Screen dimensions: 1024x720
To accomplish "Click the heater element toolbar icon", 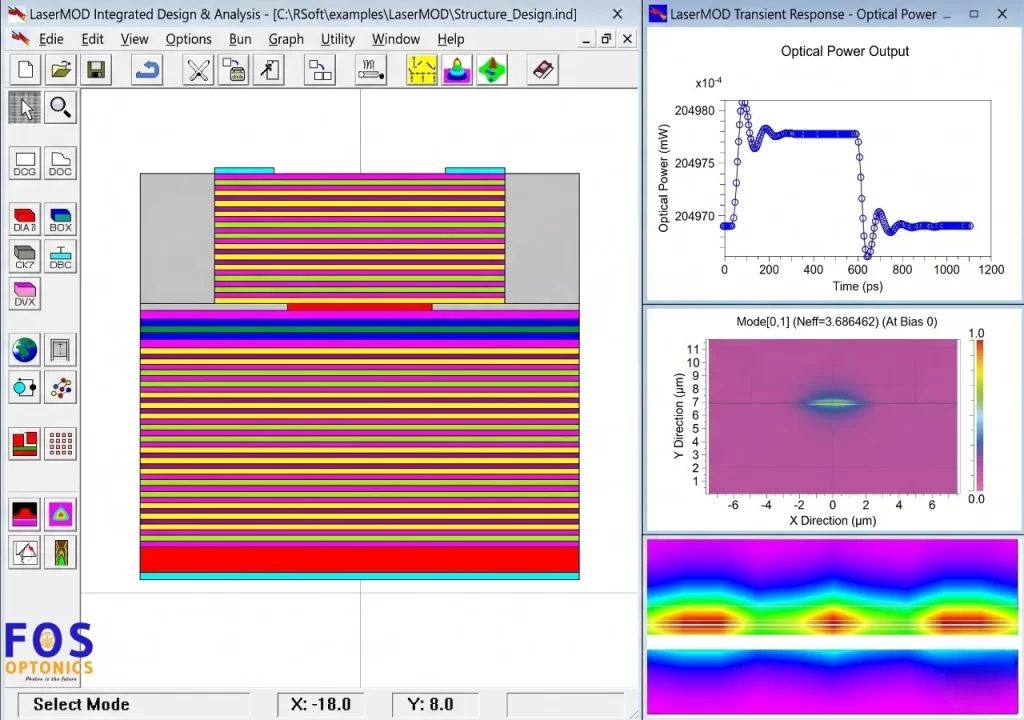I will point(370,69).
